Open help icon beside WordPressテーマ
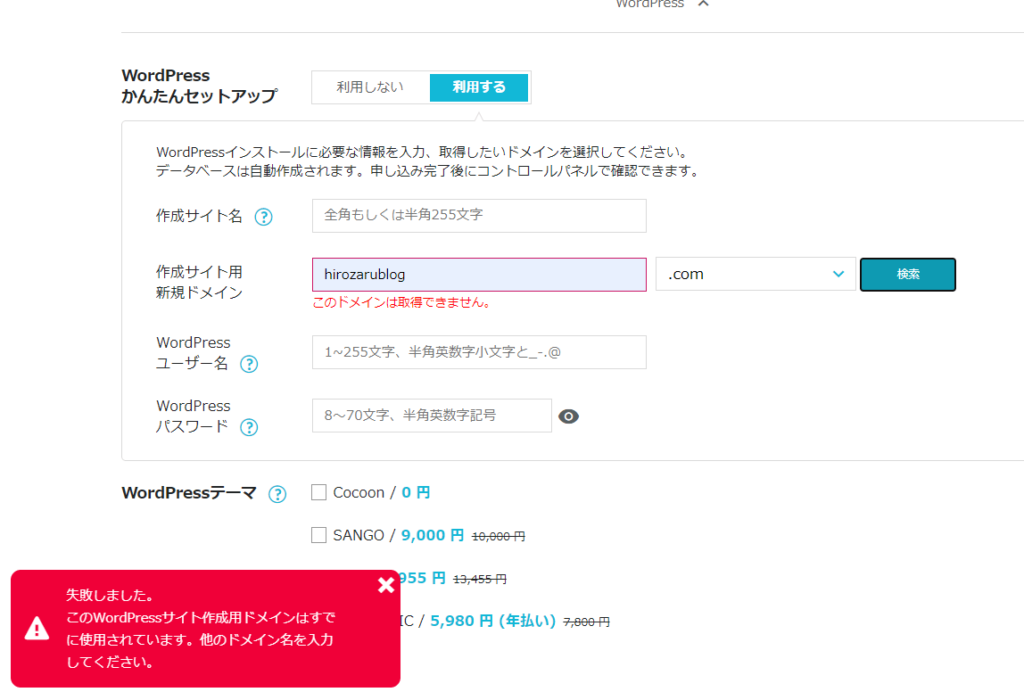The image size is (1024, 692). [x=277, y=494]
